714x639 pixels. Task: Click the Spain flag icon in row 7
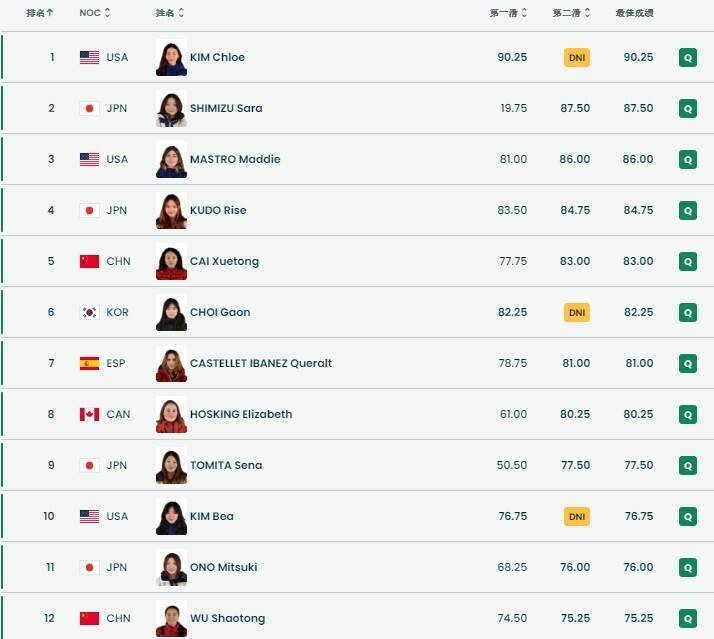(x=90, y=363)
